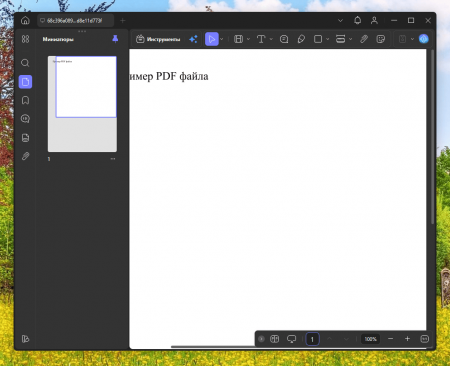Click the greyed save icon
The height and width of the screenshot is (366, 450).
click(402, 39)
